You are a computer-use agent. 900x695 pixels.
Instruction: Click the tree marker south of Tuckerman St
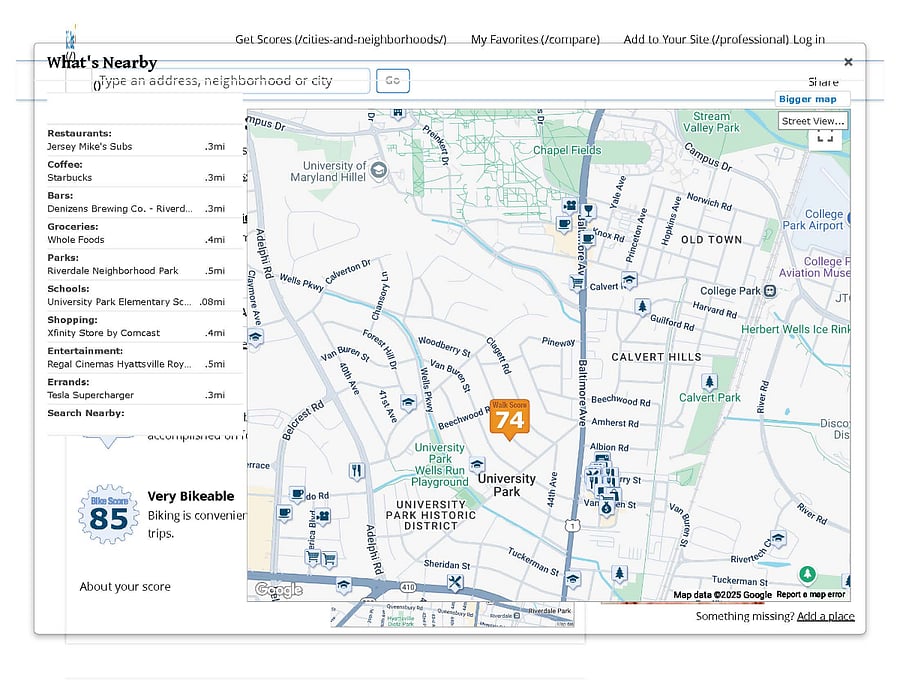click(619, 573)
